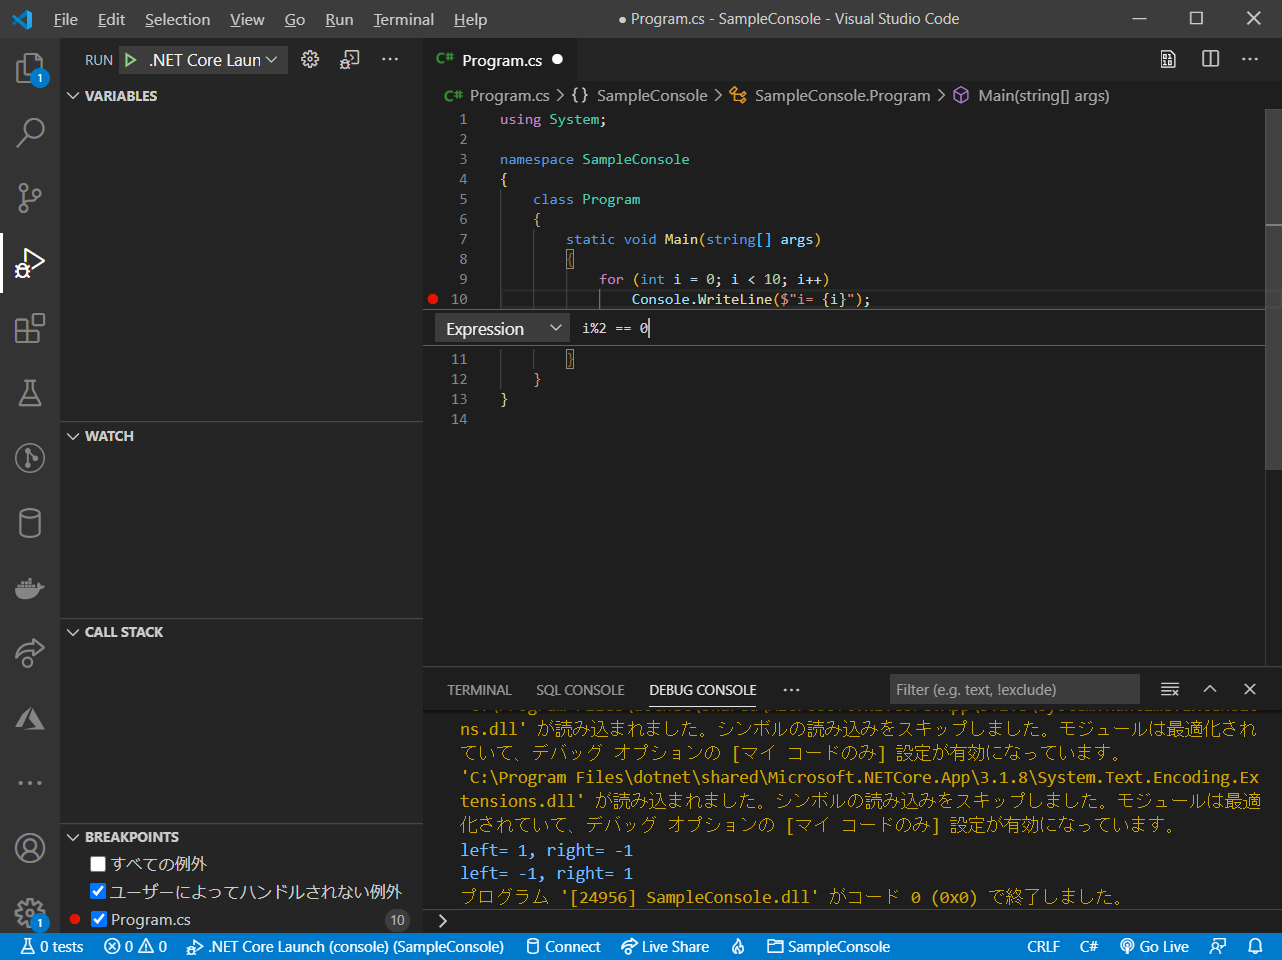
Task: Focus the debug console filter field
Action: [1014, 689]
